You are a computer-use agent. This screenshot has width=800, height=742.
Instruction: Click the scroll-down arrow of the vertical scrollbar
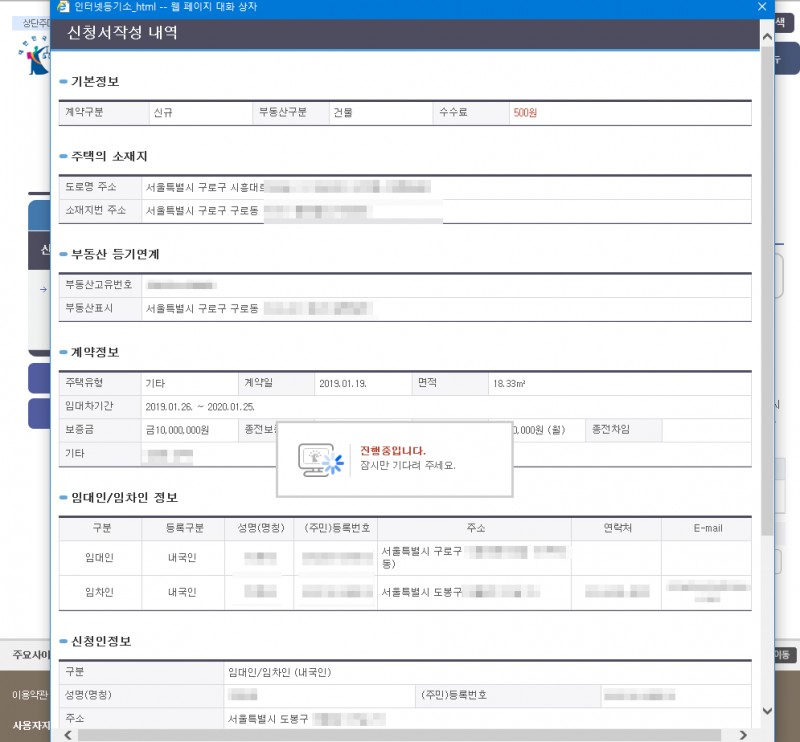pyautogui.click(x=767, y=711)
